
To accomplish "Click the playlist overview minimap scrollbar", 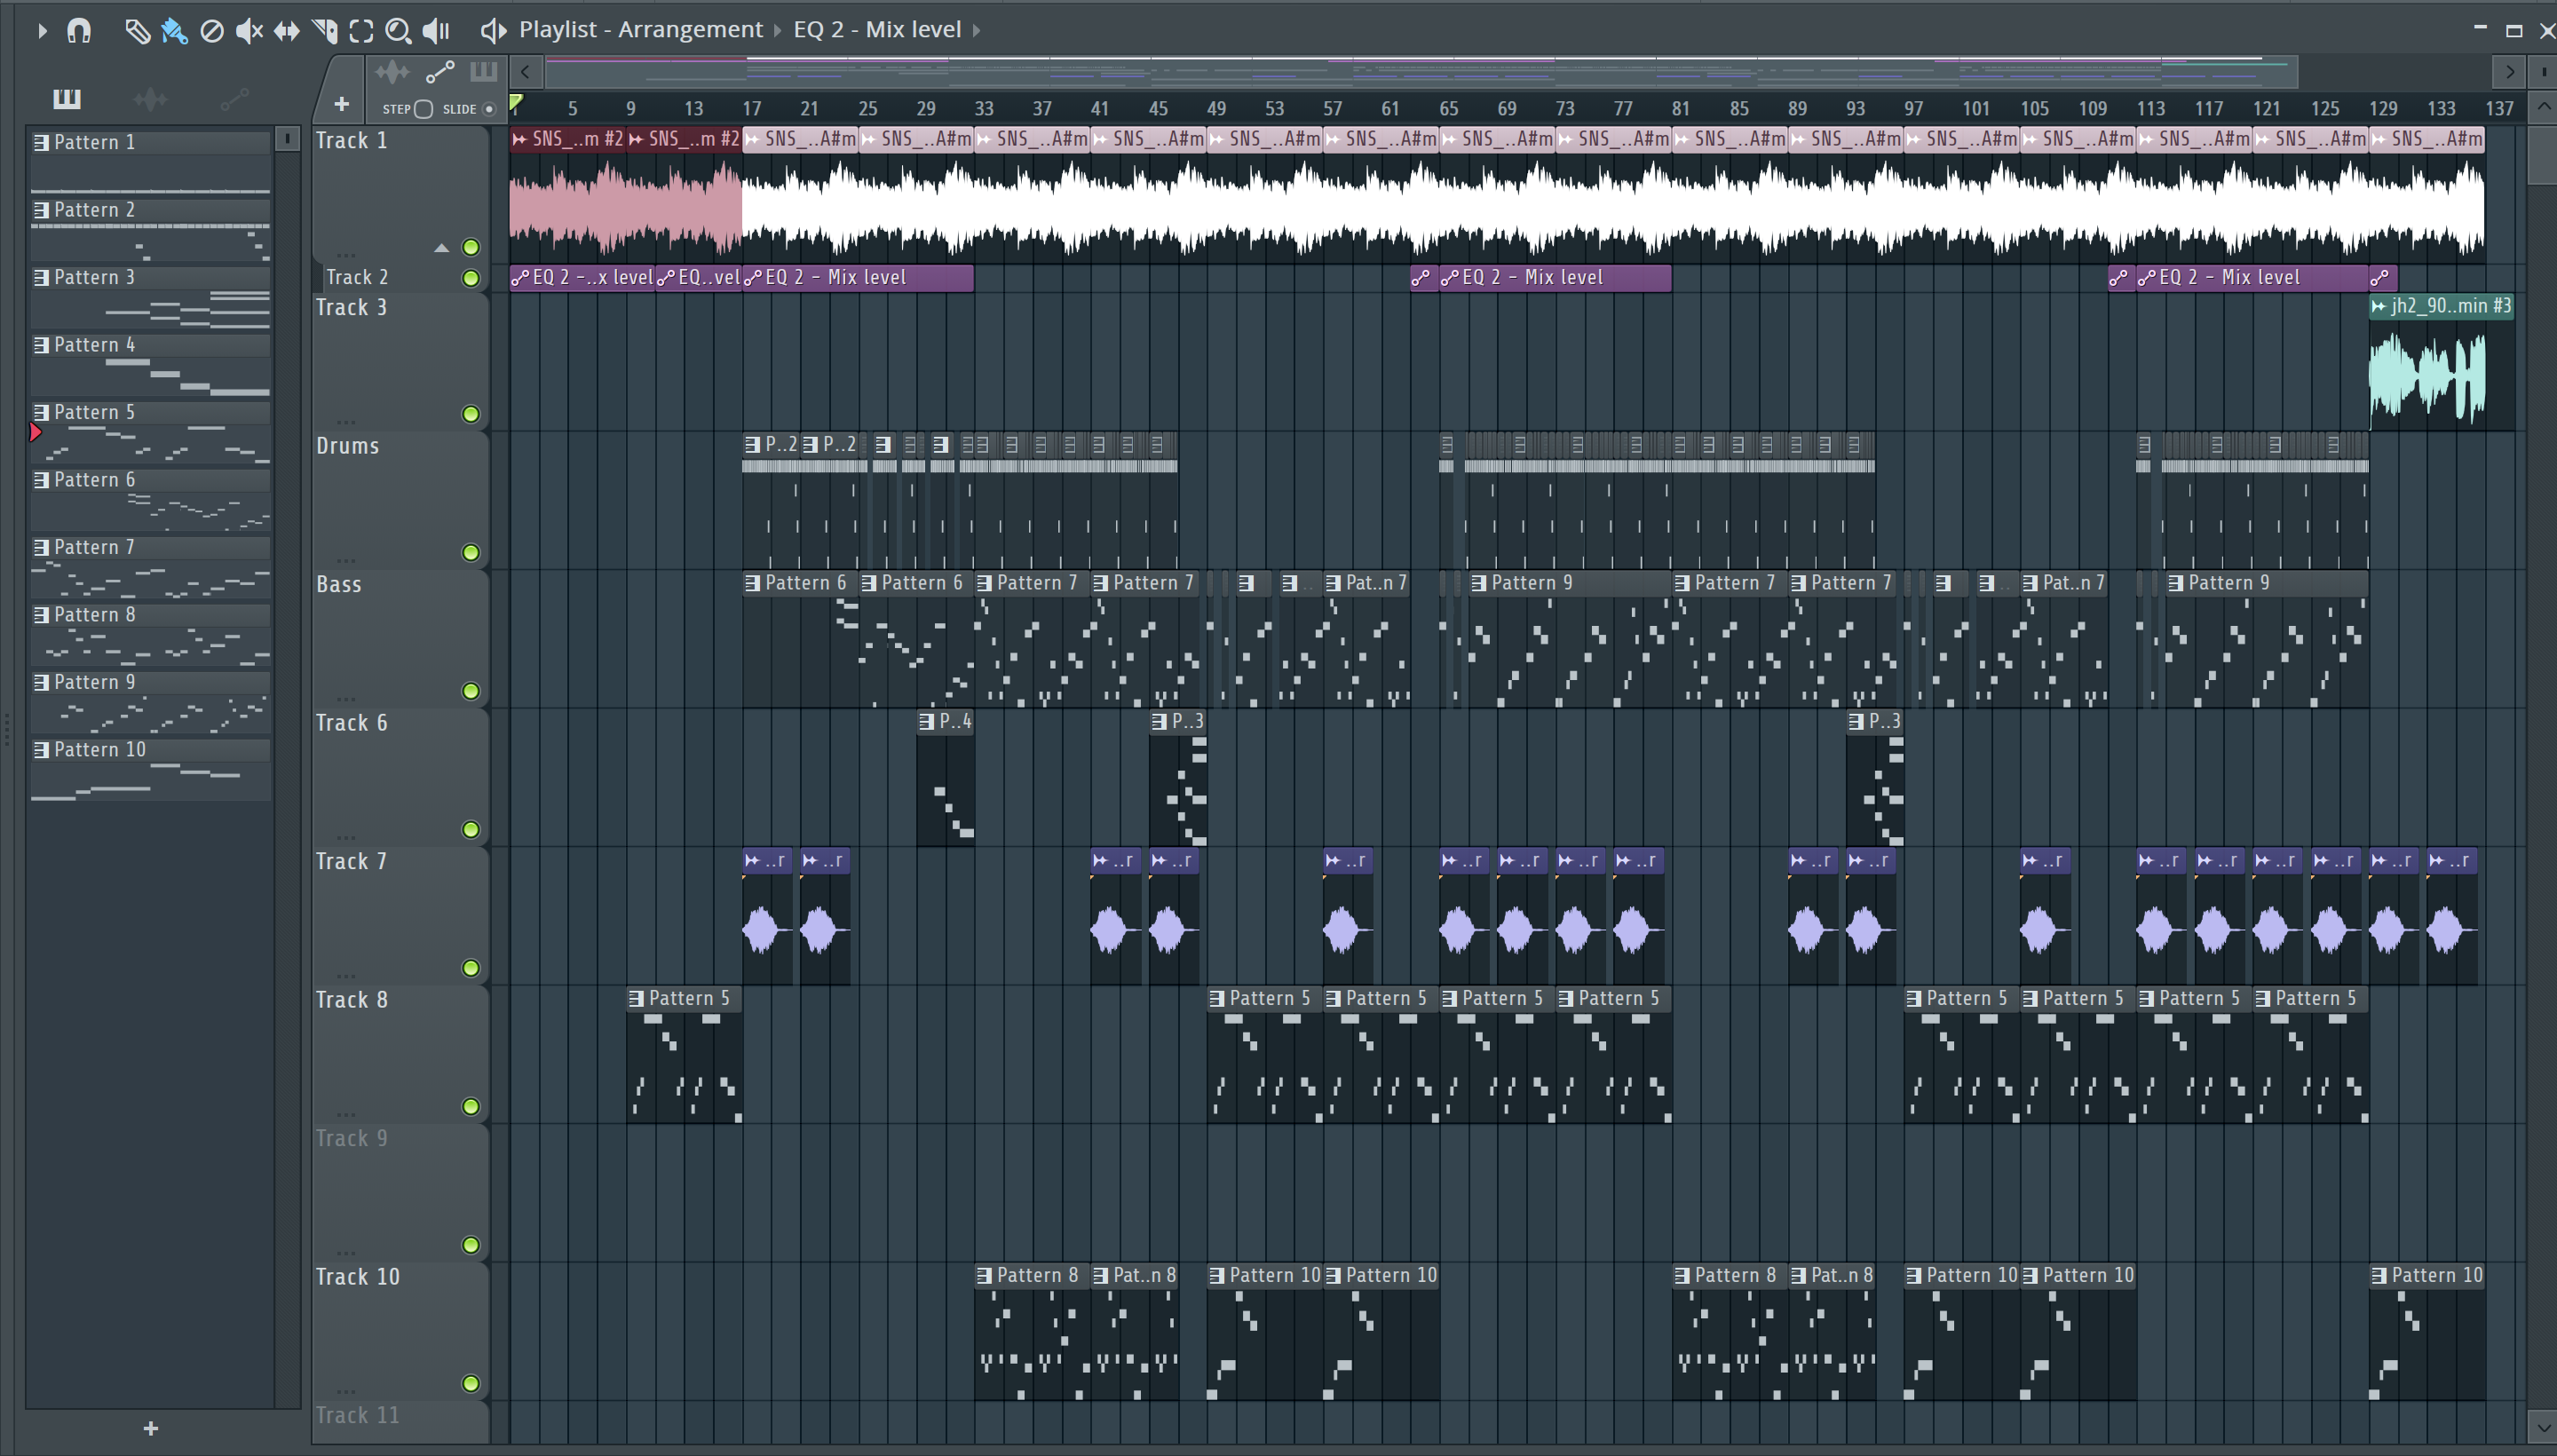I will pyautogui.click(x=1420, y=72).
